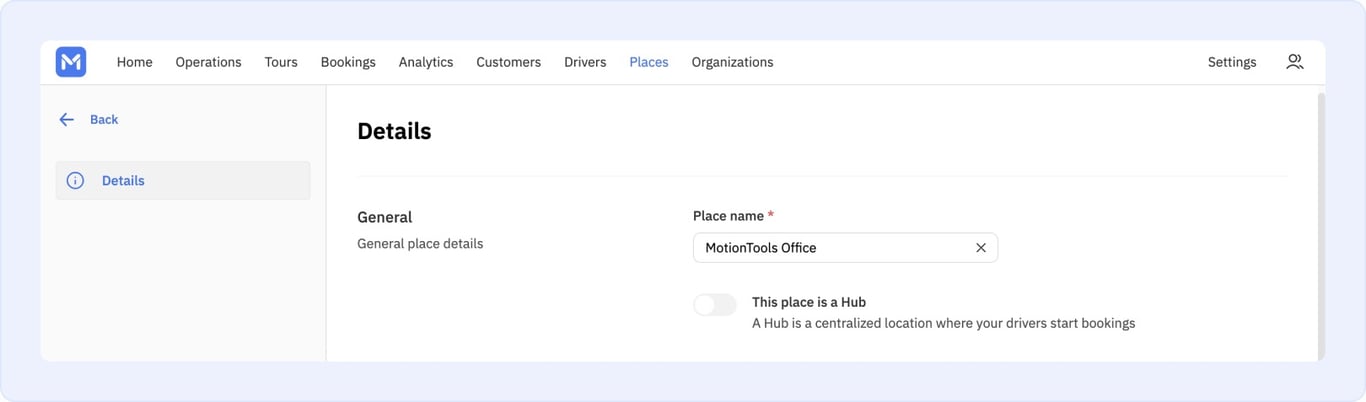Click the MotionTools logo icon
This screenshot has width=1366, height=402.
click(71, 62)
